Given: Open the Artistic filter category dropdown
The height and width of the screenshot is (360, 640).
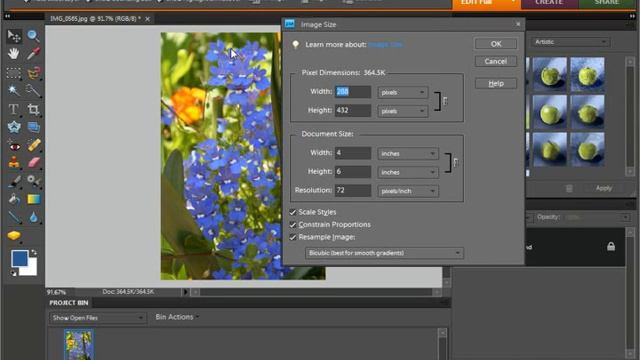Looking at the screenshot, I should click(570, 42).
